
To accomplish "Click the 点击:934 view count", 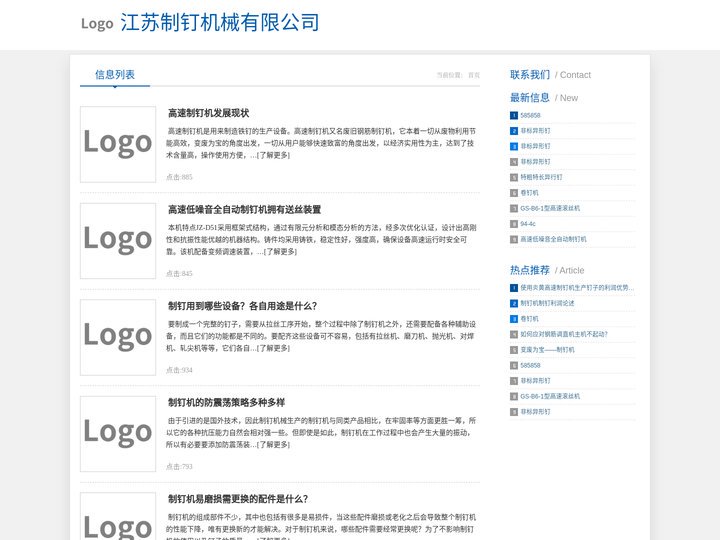I will [x=179, y=370].
